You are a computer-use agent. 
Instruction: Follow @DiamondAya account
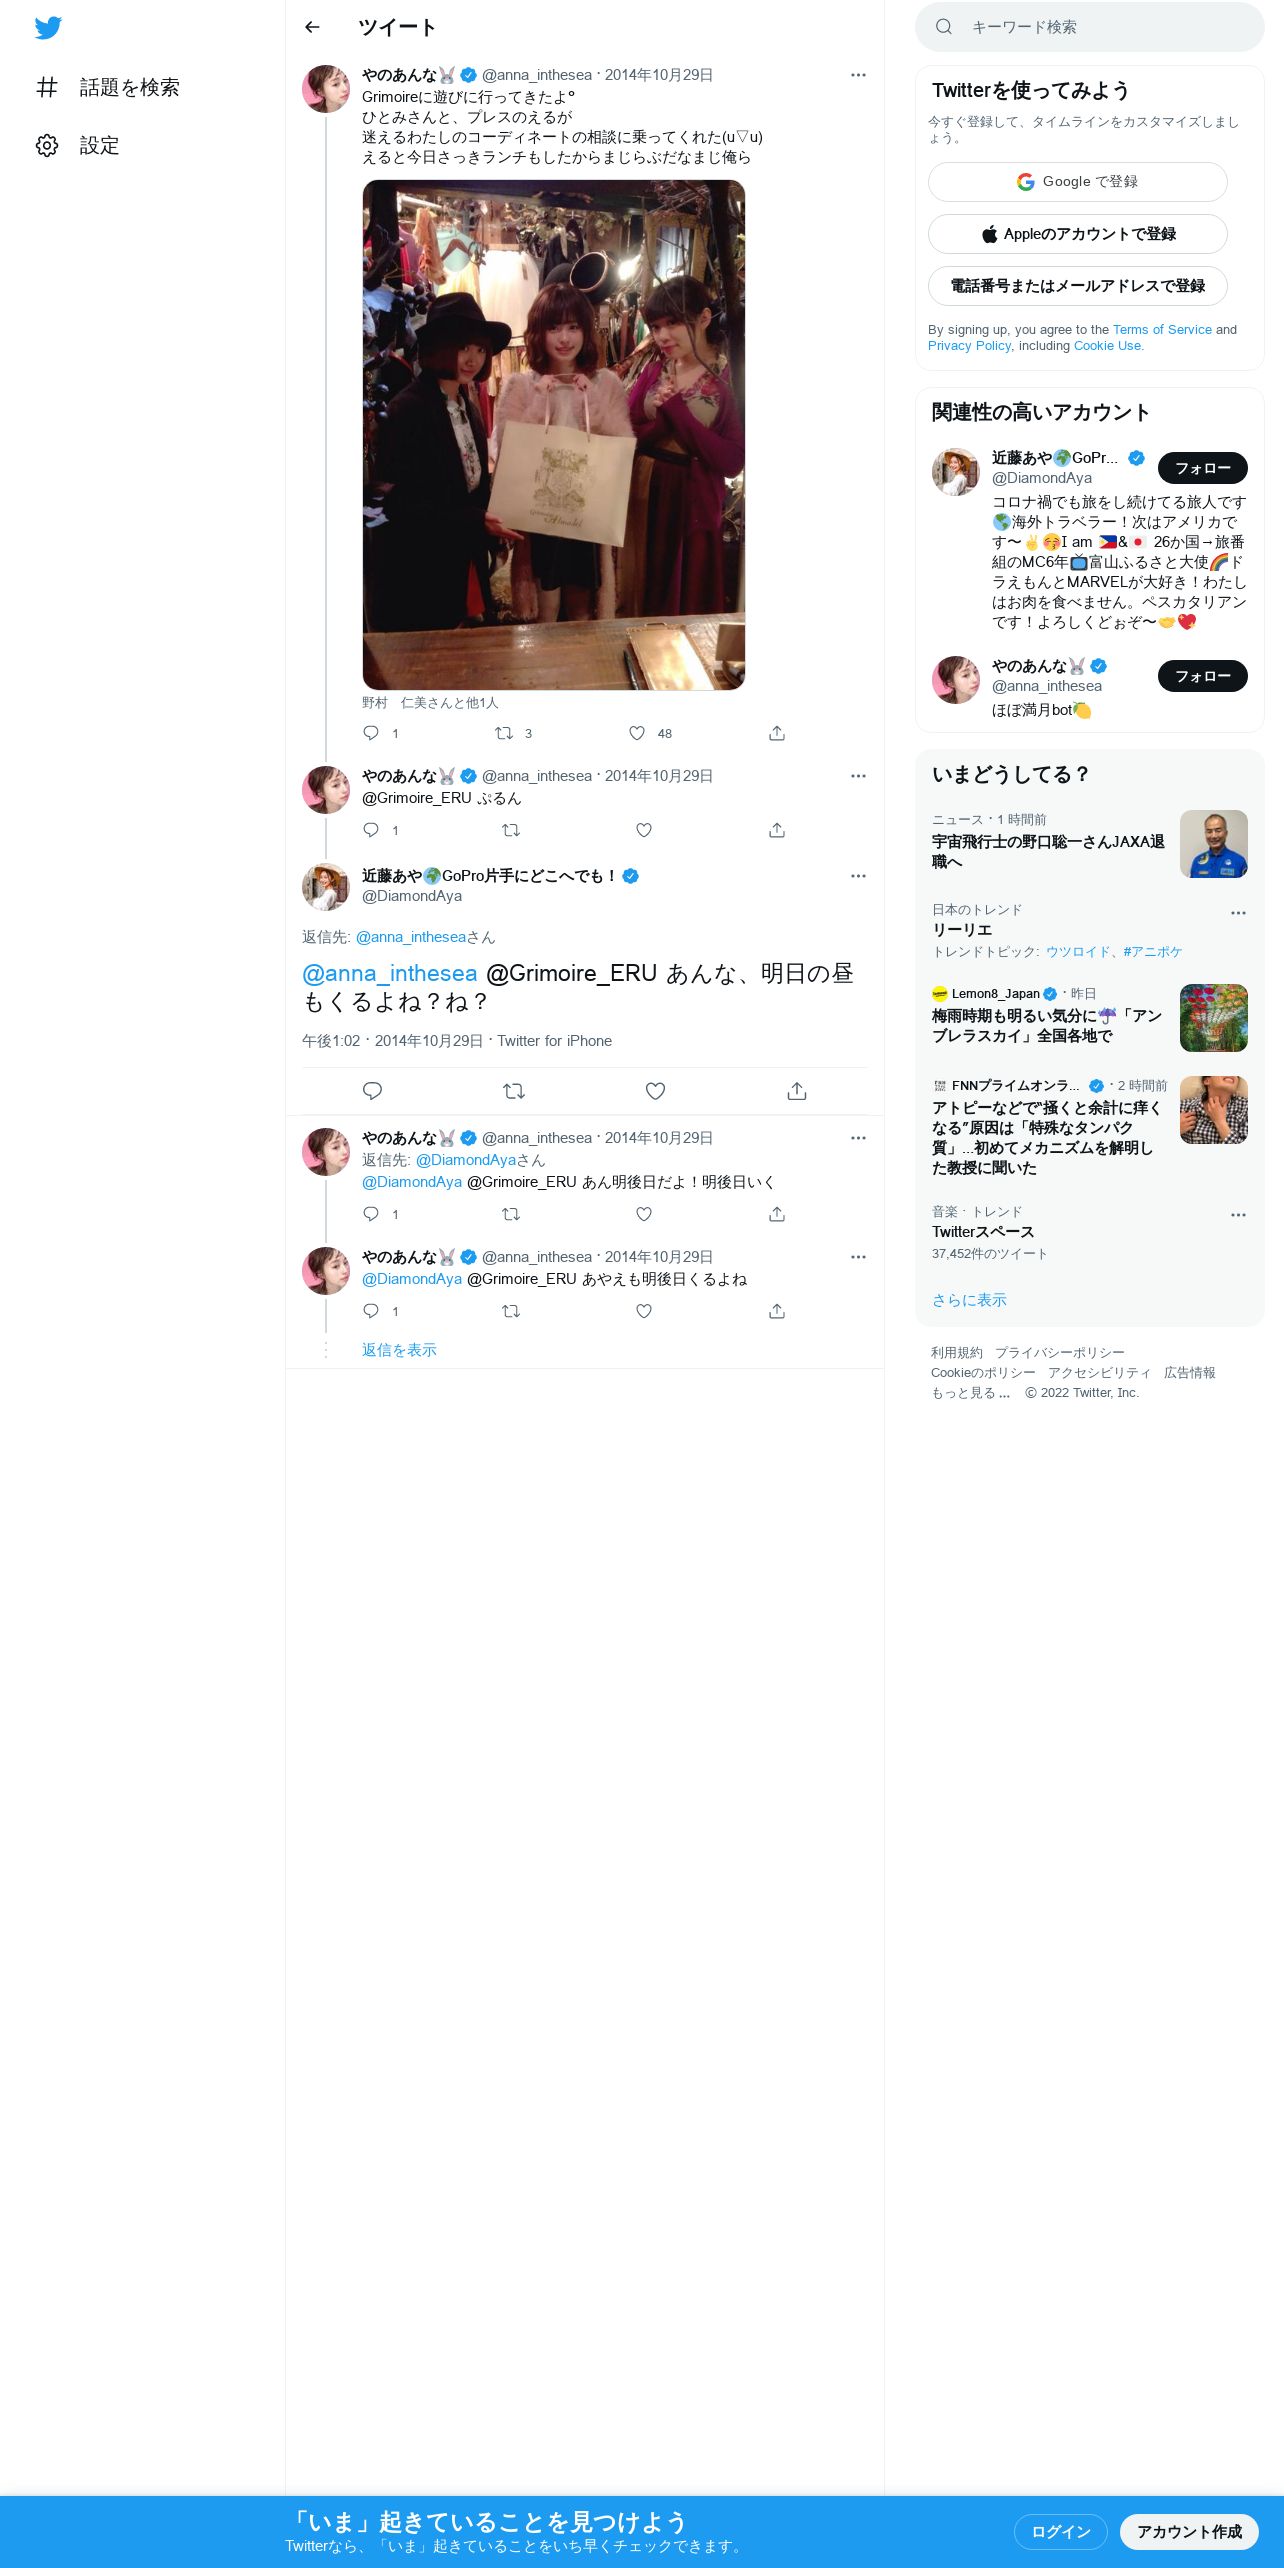pos(1202,468)
